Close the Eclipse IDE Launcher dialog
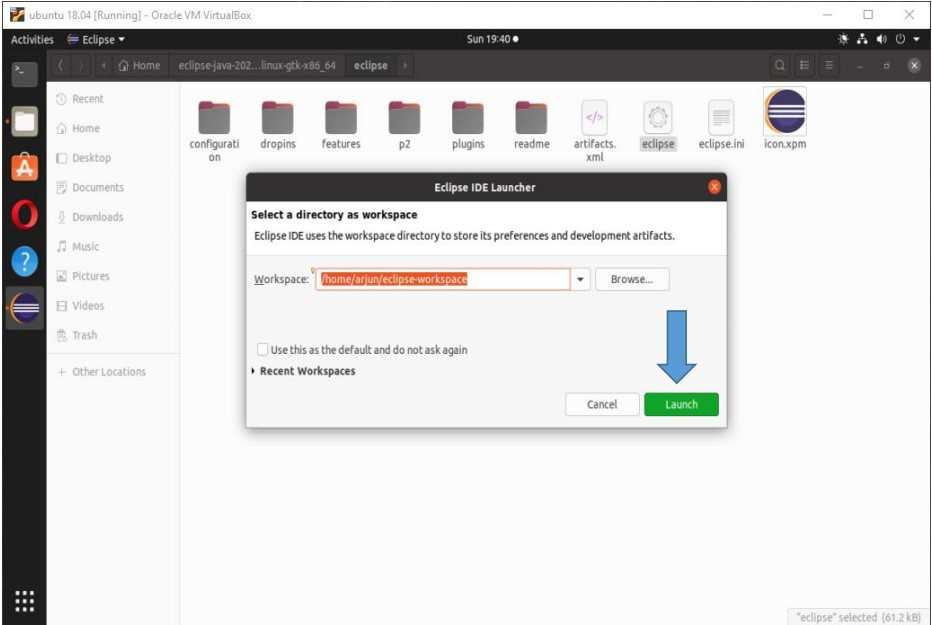Image resolution: width=932 pixels, height=625 pixels. click(714, 187)
